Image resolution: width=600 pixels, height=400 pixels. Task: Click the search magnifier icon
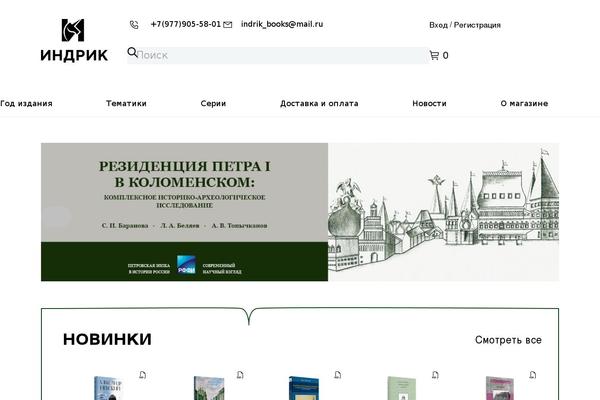pos(132,52)
